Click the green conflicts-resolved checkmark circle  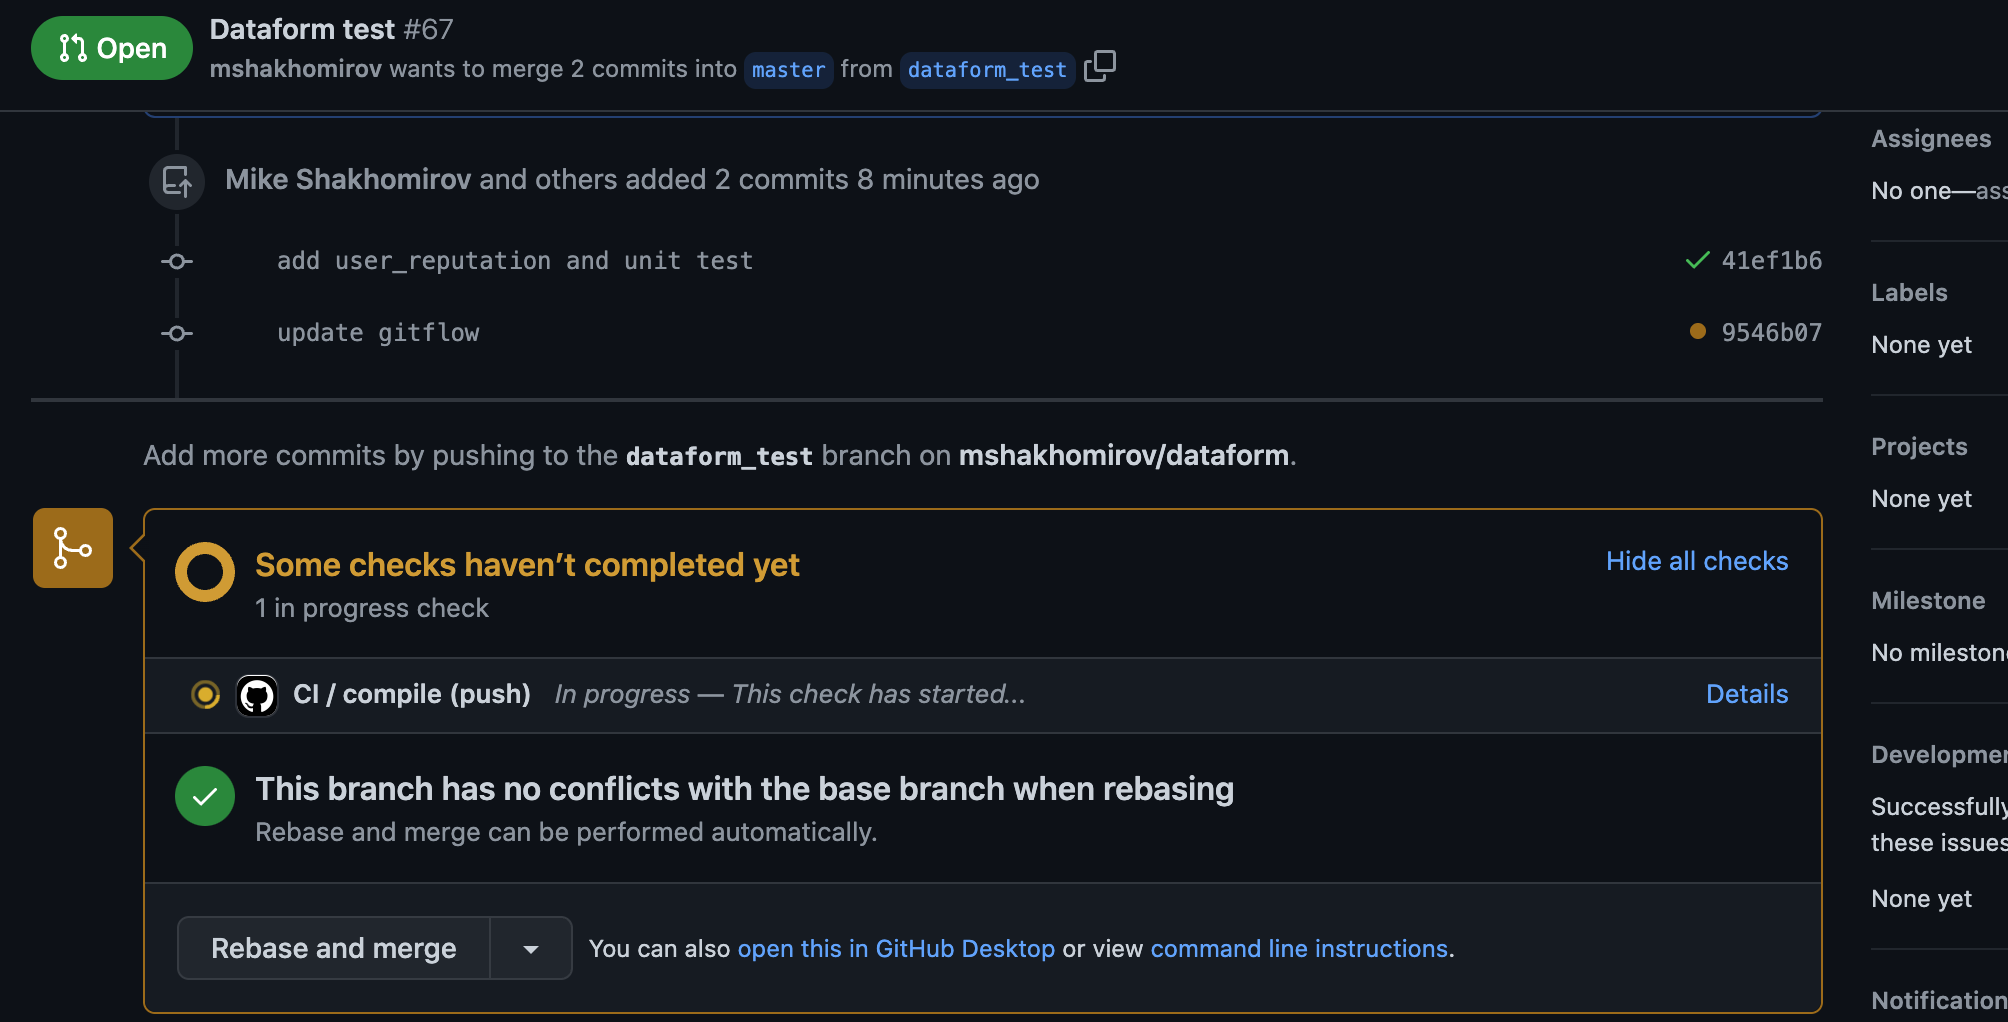pyautogui.click(x=205, y=796)
